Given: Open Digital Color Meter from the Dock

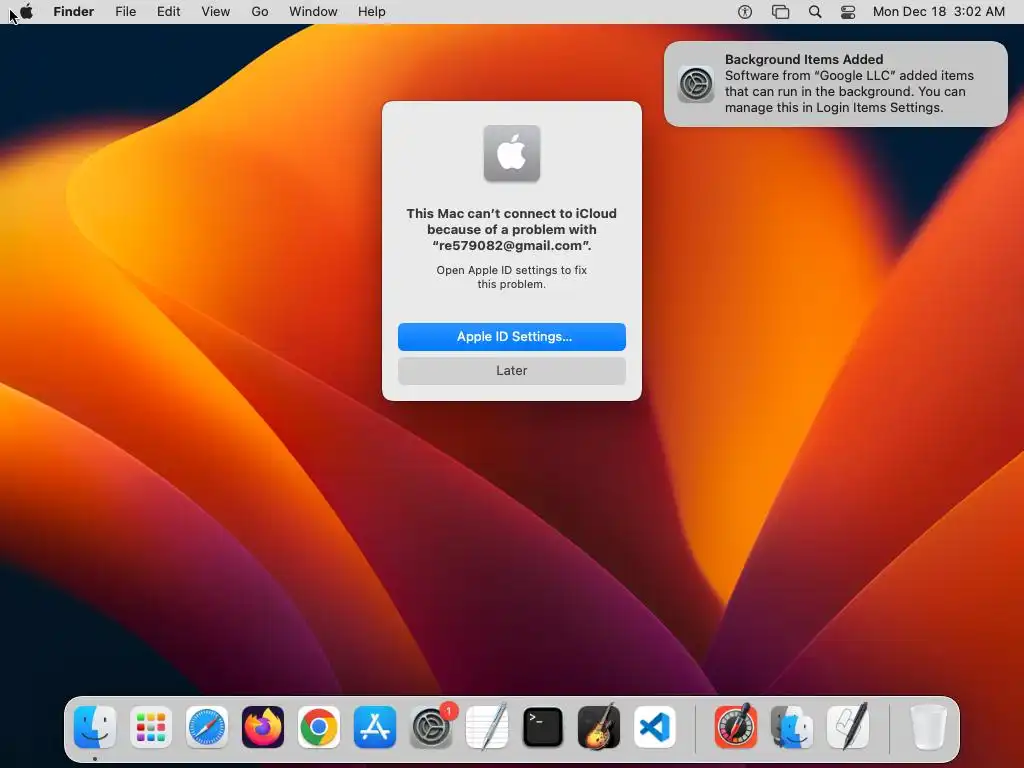Looking at the screenshot, I should tap(736, 727).
